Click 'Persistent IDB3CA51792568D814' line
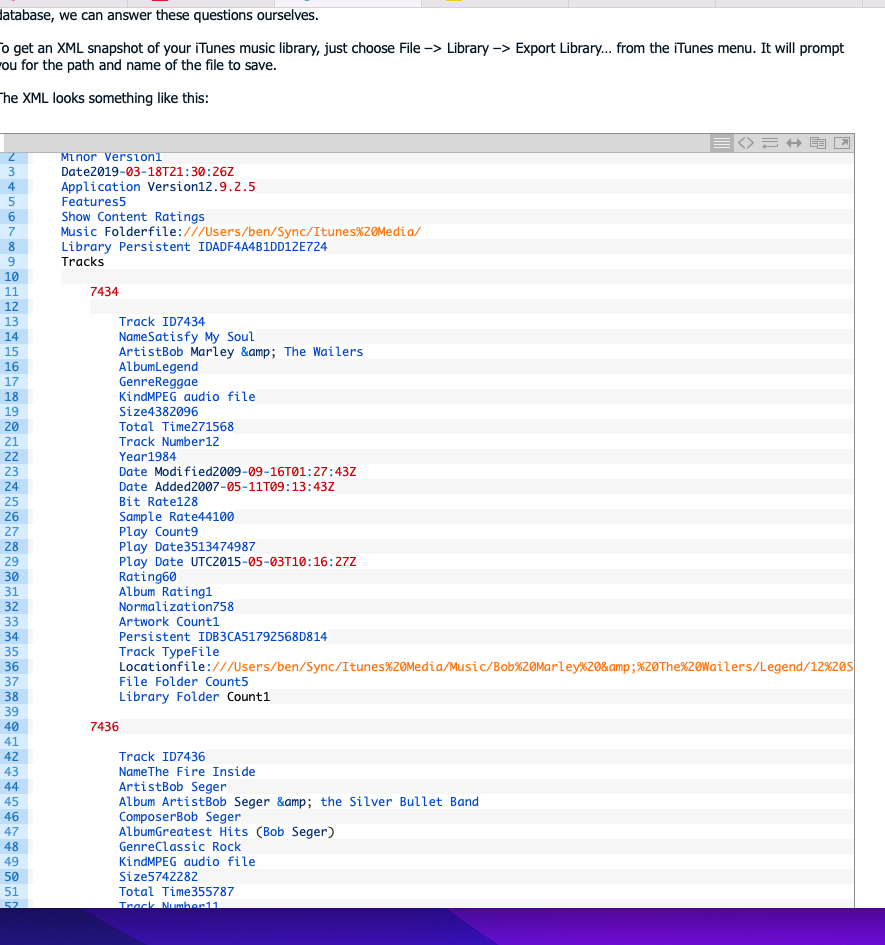Image resolution: width=885 pixels, height=945 pixels. [x=223, y=637]
